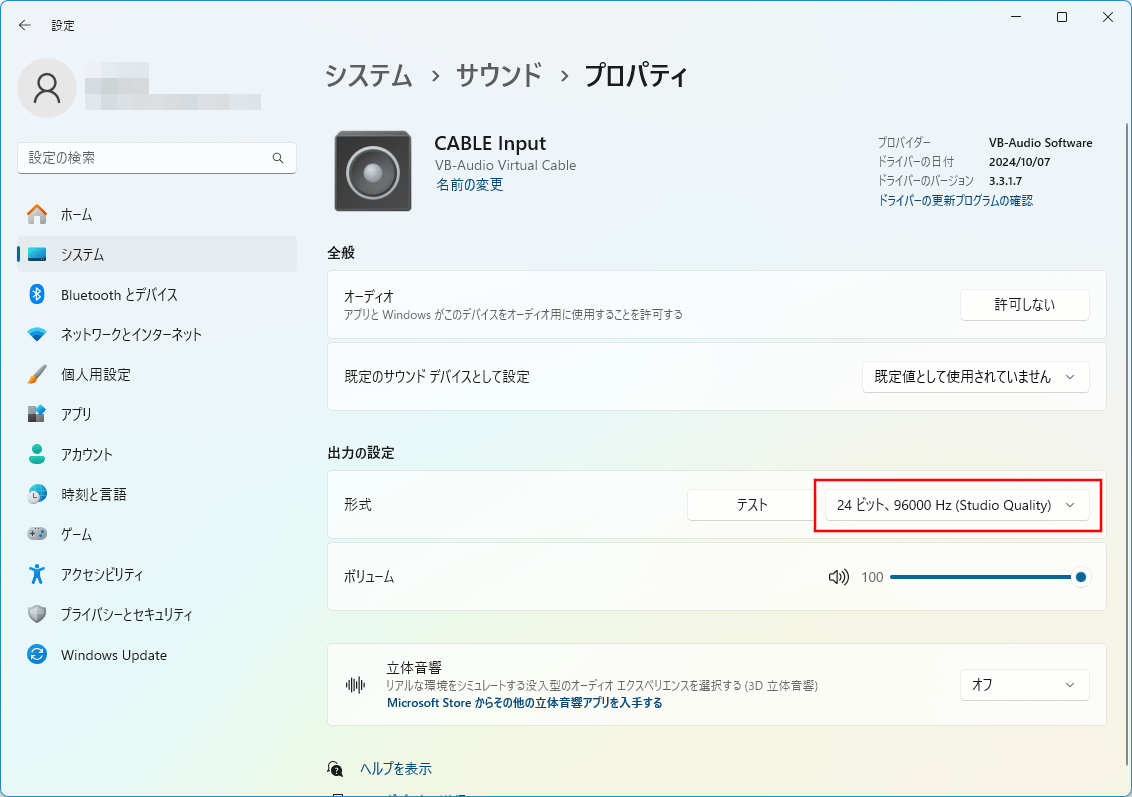This screenshot has width=1132, height=797.
Task: Open ネットワークとインターネット settings
Action: point(157,334)
